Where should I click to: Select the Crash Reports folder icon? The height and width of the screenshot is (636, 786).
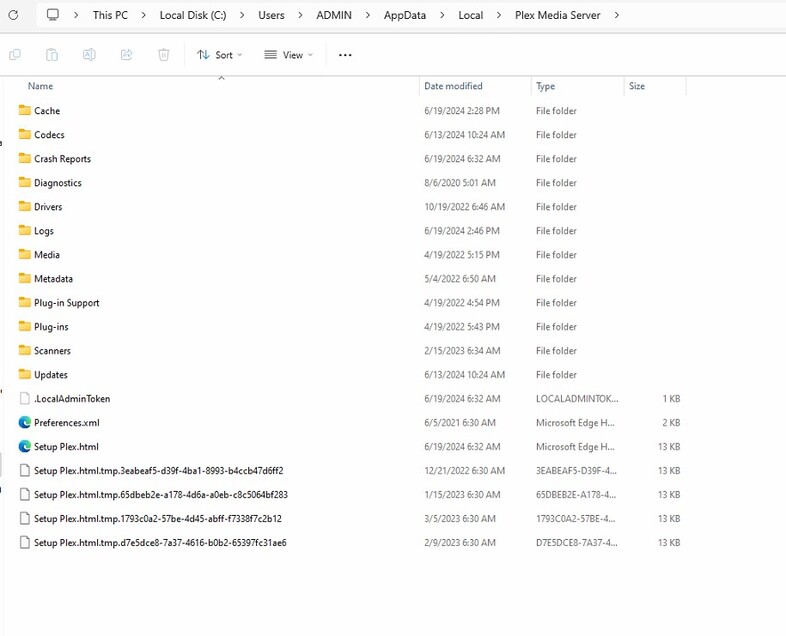(x=25, y=158)
